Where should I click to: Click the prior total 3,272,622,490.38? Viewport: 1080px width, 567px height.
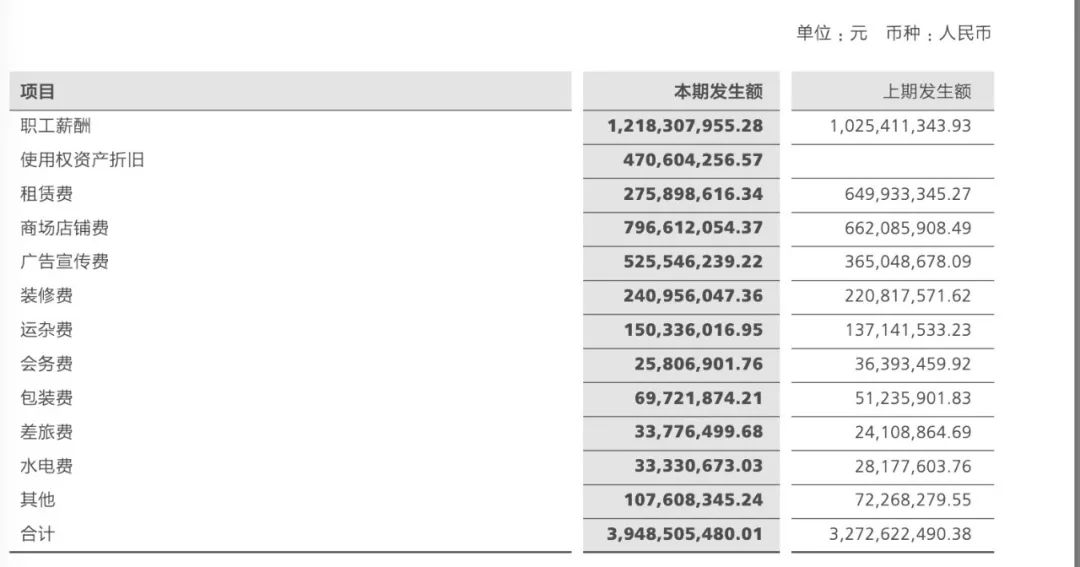900,534
